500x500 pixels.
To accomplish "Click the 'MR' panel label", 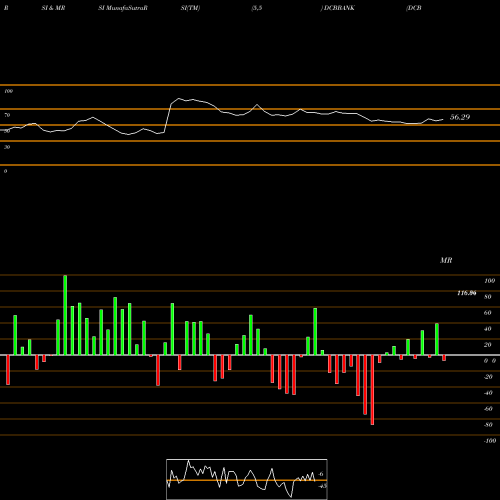I will tap(446, 260).
